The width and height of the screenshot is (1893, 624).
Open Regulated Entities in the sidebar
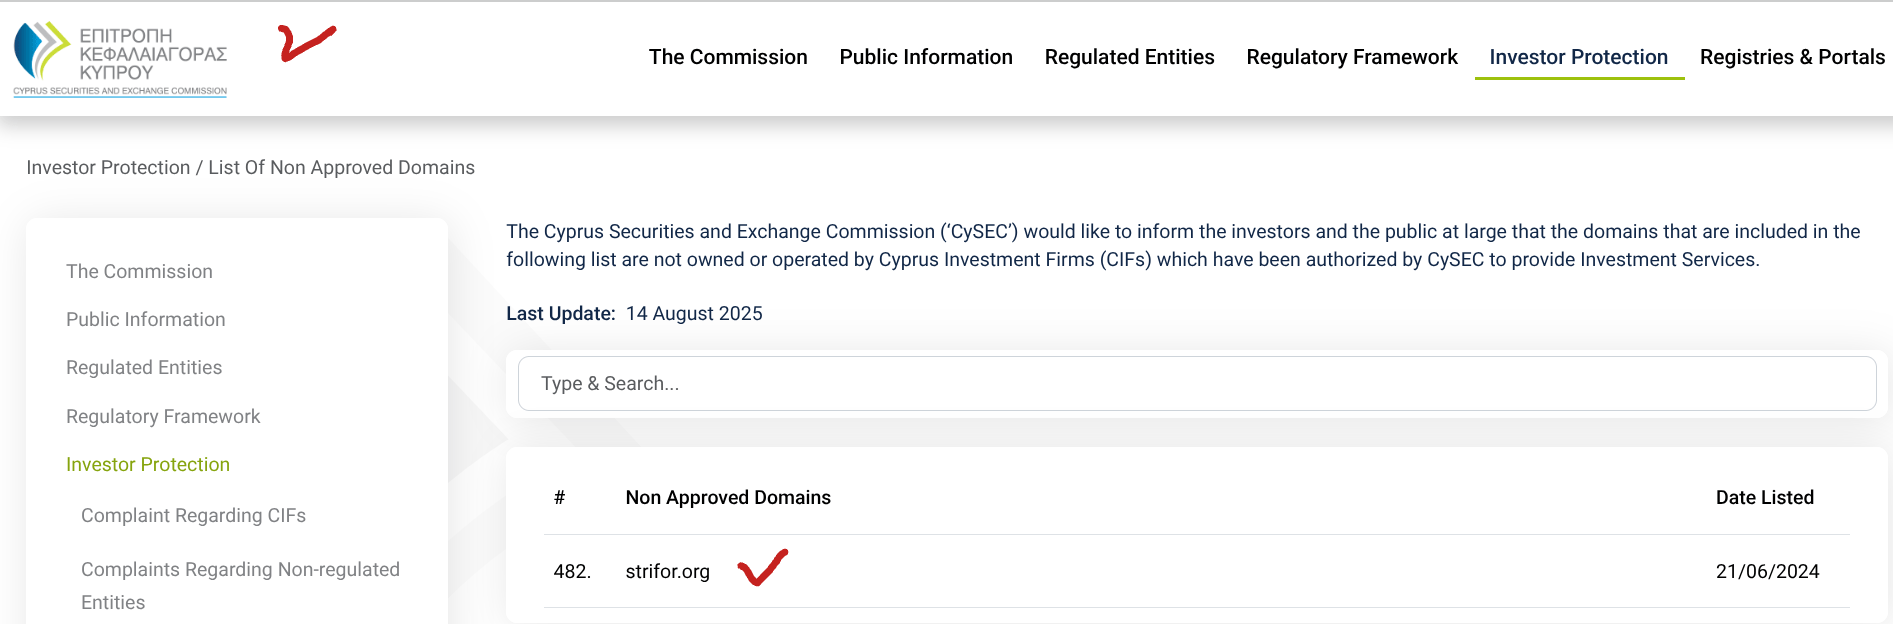click(144, 368)
